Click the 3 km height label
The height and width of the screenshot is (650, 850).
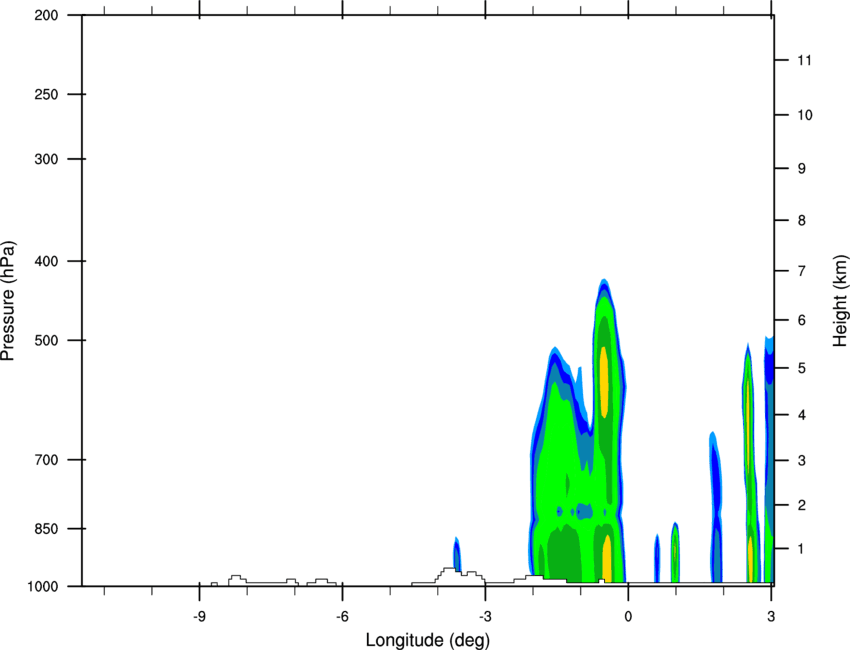802,461
